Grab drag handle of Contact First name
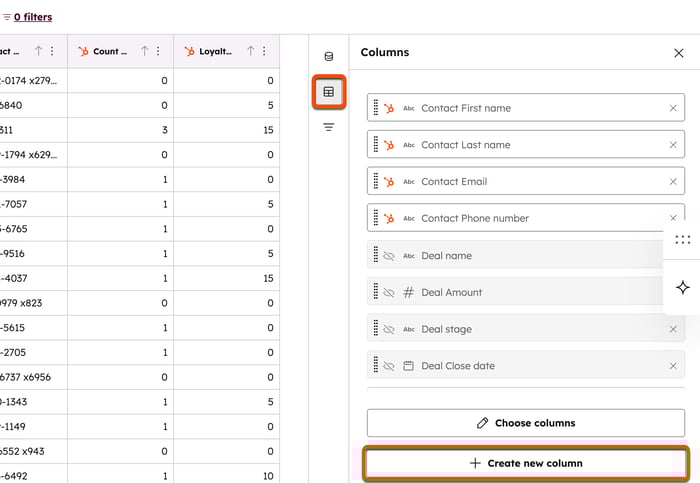Image resolution: width=700 pixels, height=483 pixels. tap(375, 108)
